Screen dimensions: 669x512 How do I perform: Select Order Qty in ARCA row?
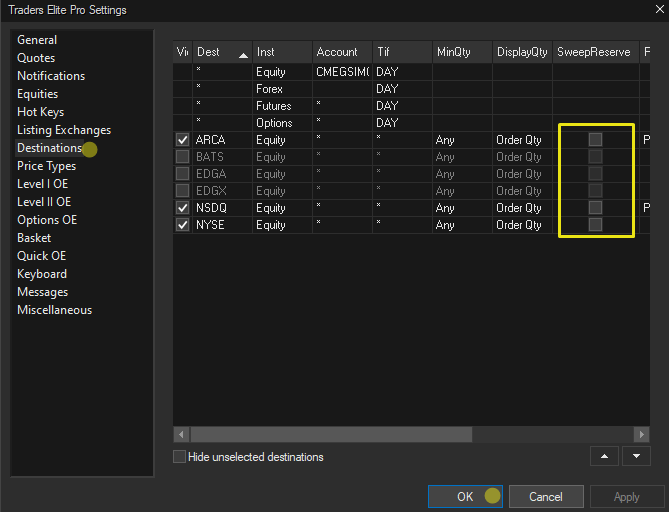[522, 140]
